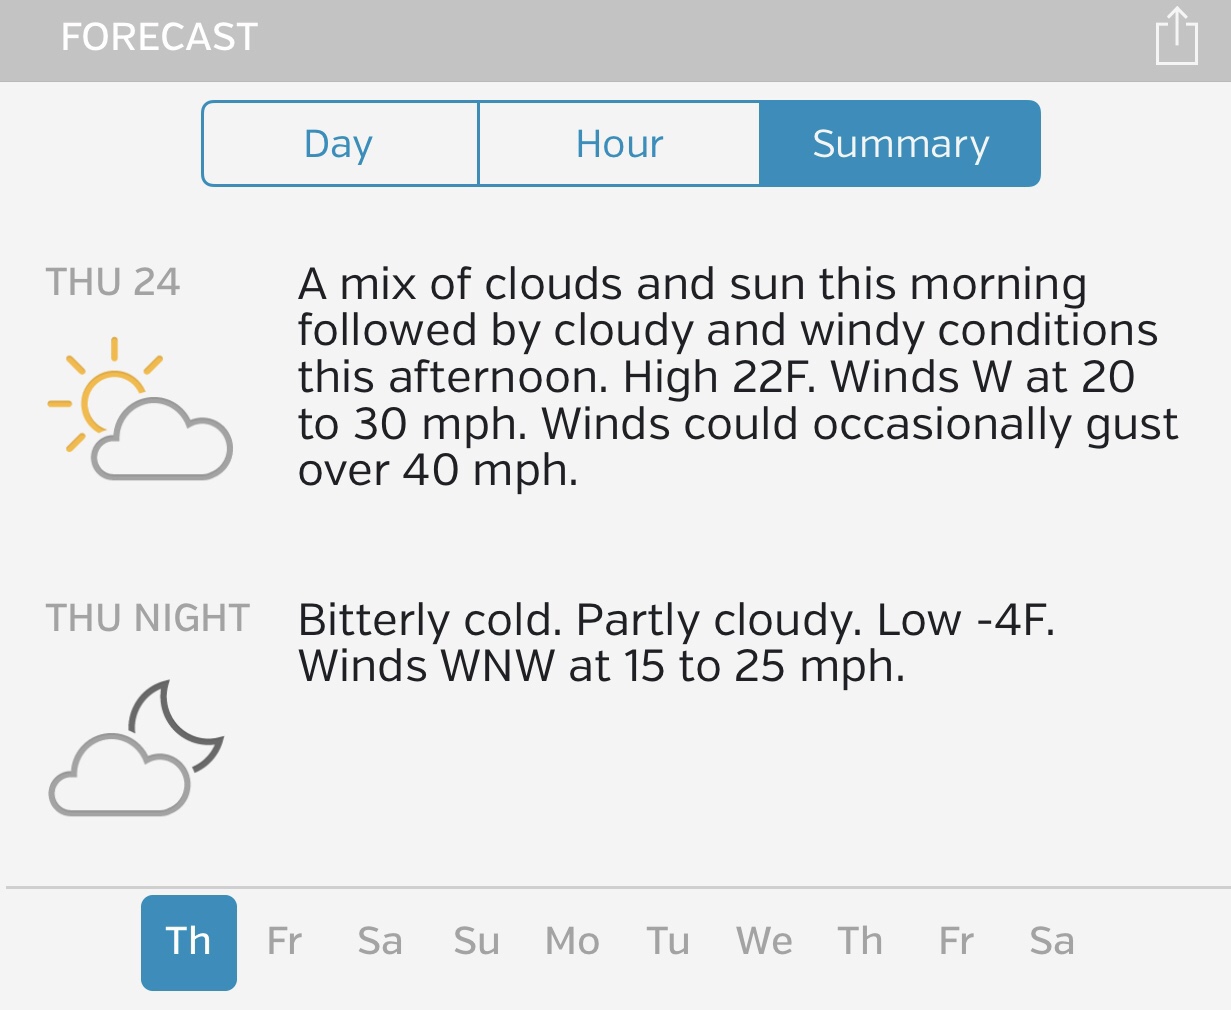The image size is (1231, 1010).
Task: Open next week's Th forecast after We
Action: 860,942
